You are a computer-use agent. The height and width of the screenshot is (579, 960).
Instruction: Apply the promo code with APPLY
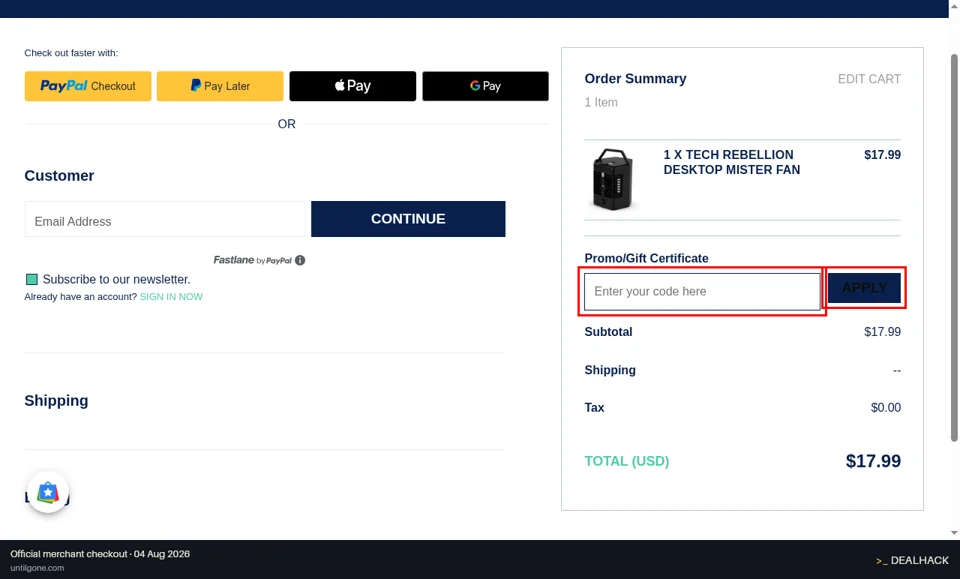click(x=864, y=288)
